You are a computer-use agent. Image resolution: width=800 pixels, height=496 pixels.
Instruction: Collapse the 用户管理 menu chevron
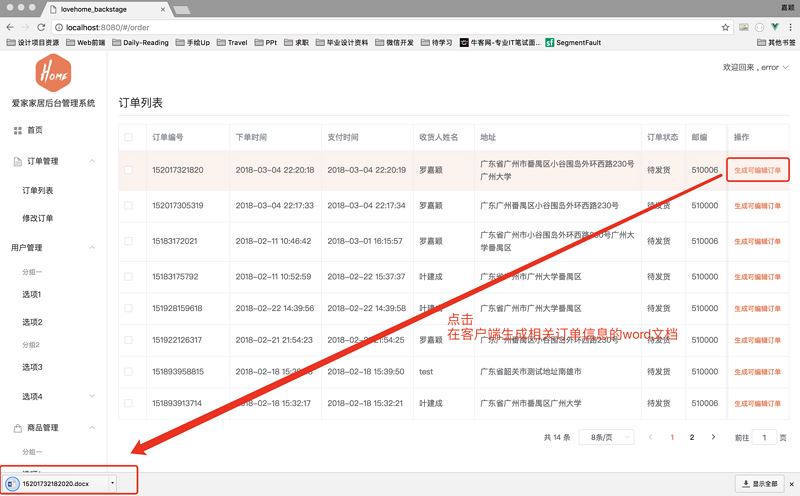coord(92,247)
